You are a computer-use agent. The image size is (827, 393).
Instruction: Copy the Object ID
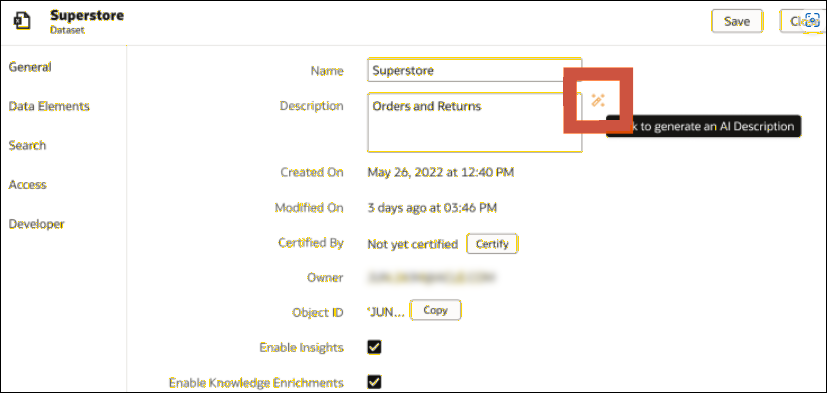tap(435, 310)
